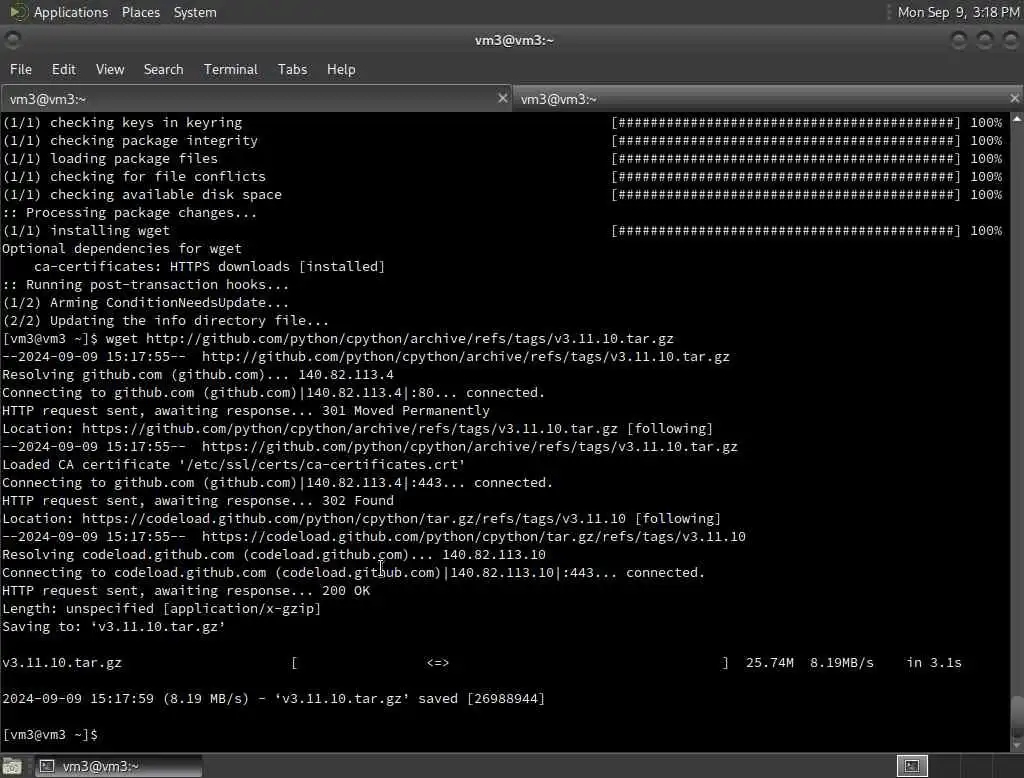Click the terminal vertical scrollbar thumb

(1017, 717)
